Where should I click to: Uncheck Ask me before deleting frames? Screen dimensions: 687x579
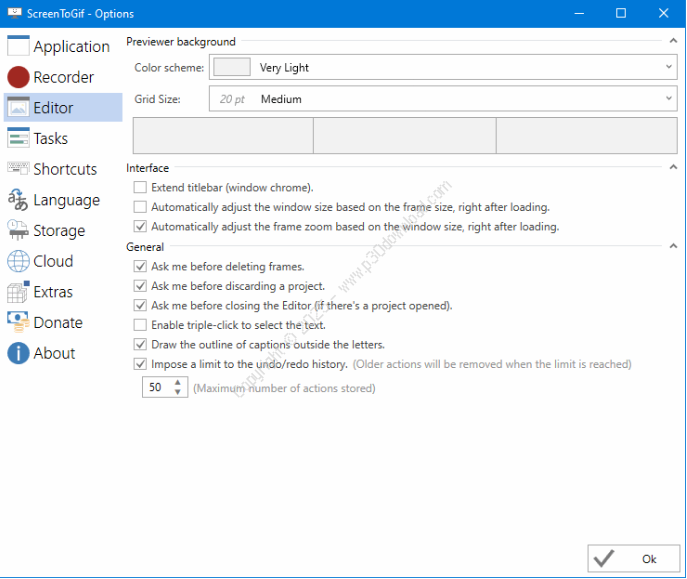pyautogui.click(x=140, y=267)
